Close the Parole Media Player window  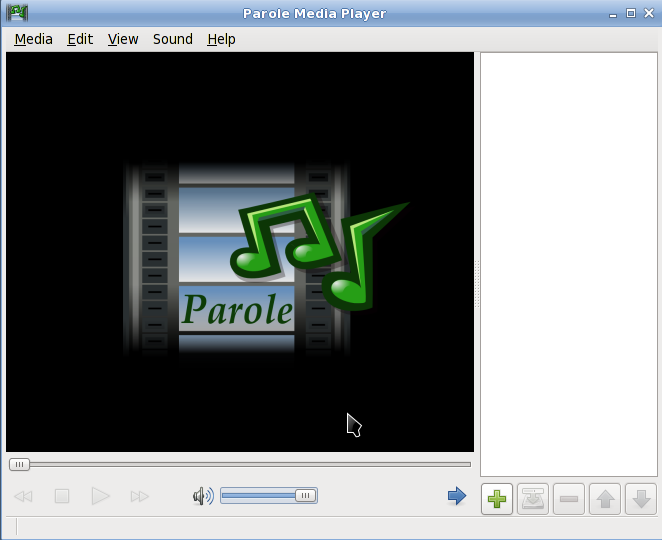[649, 14]
